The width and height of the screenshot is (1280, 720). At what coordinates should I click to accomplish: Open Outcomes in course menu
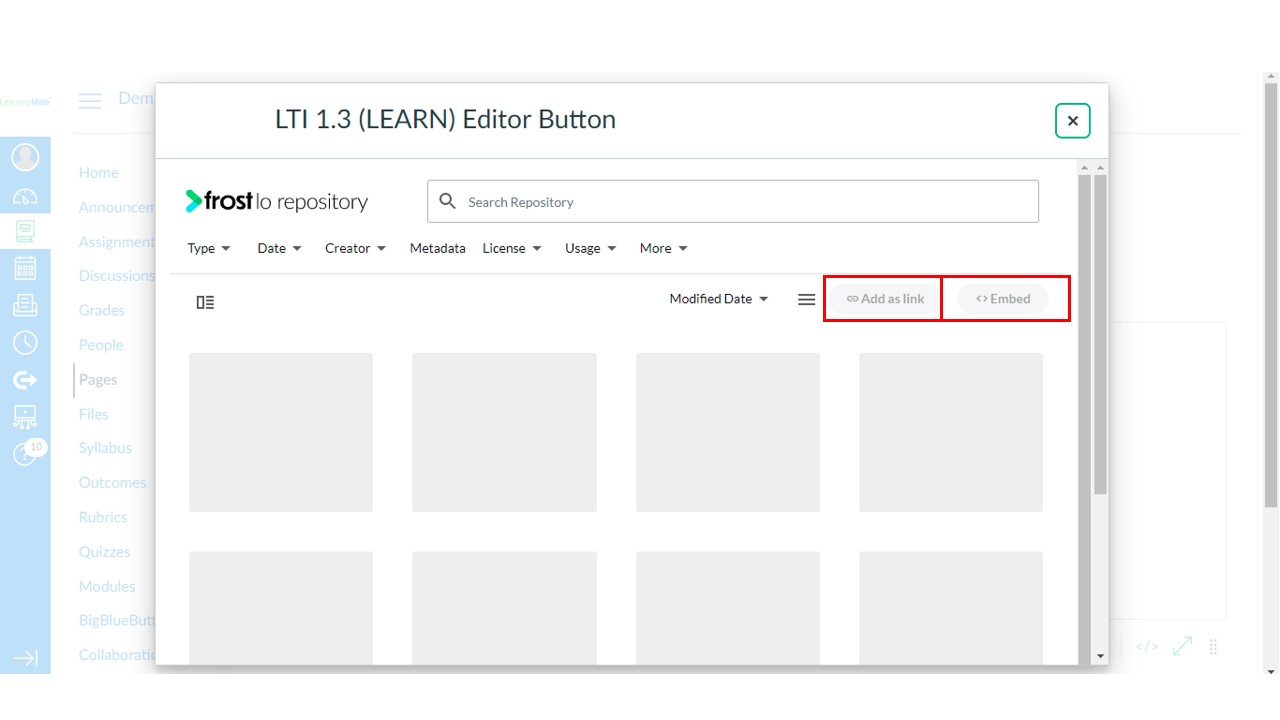click(x=112, y=483)
